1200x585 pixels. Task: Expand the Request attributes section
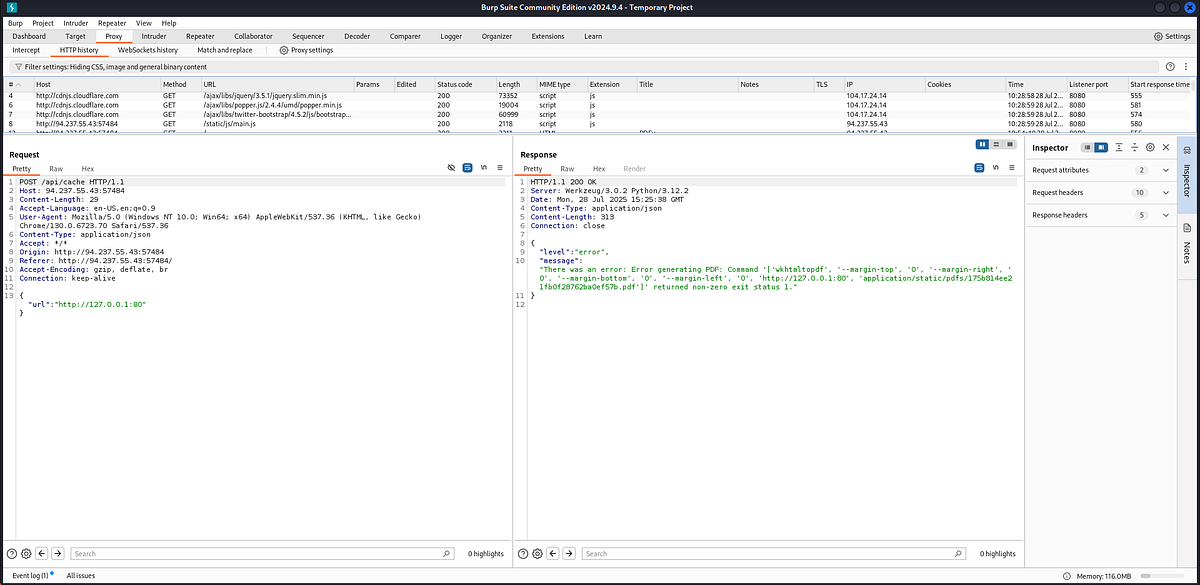pyautogui.click(x=1099, y=170)
